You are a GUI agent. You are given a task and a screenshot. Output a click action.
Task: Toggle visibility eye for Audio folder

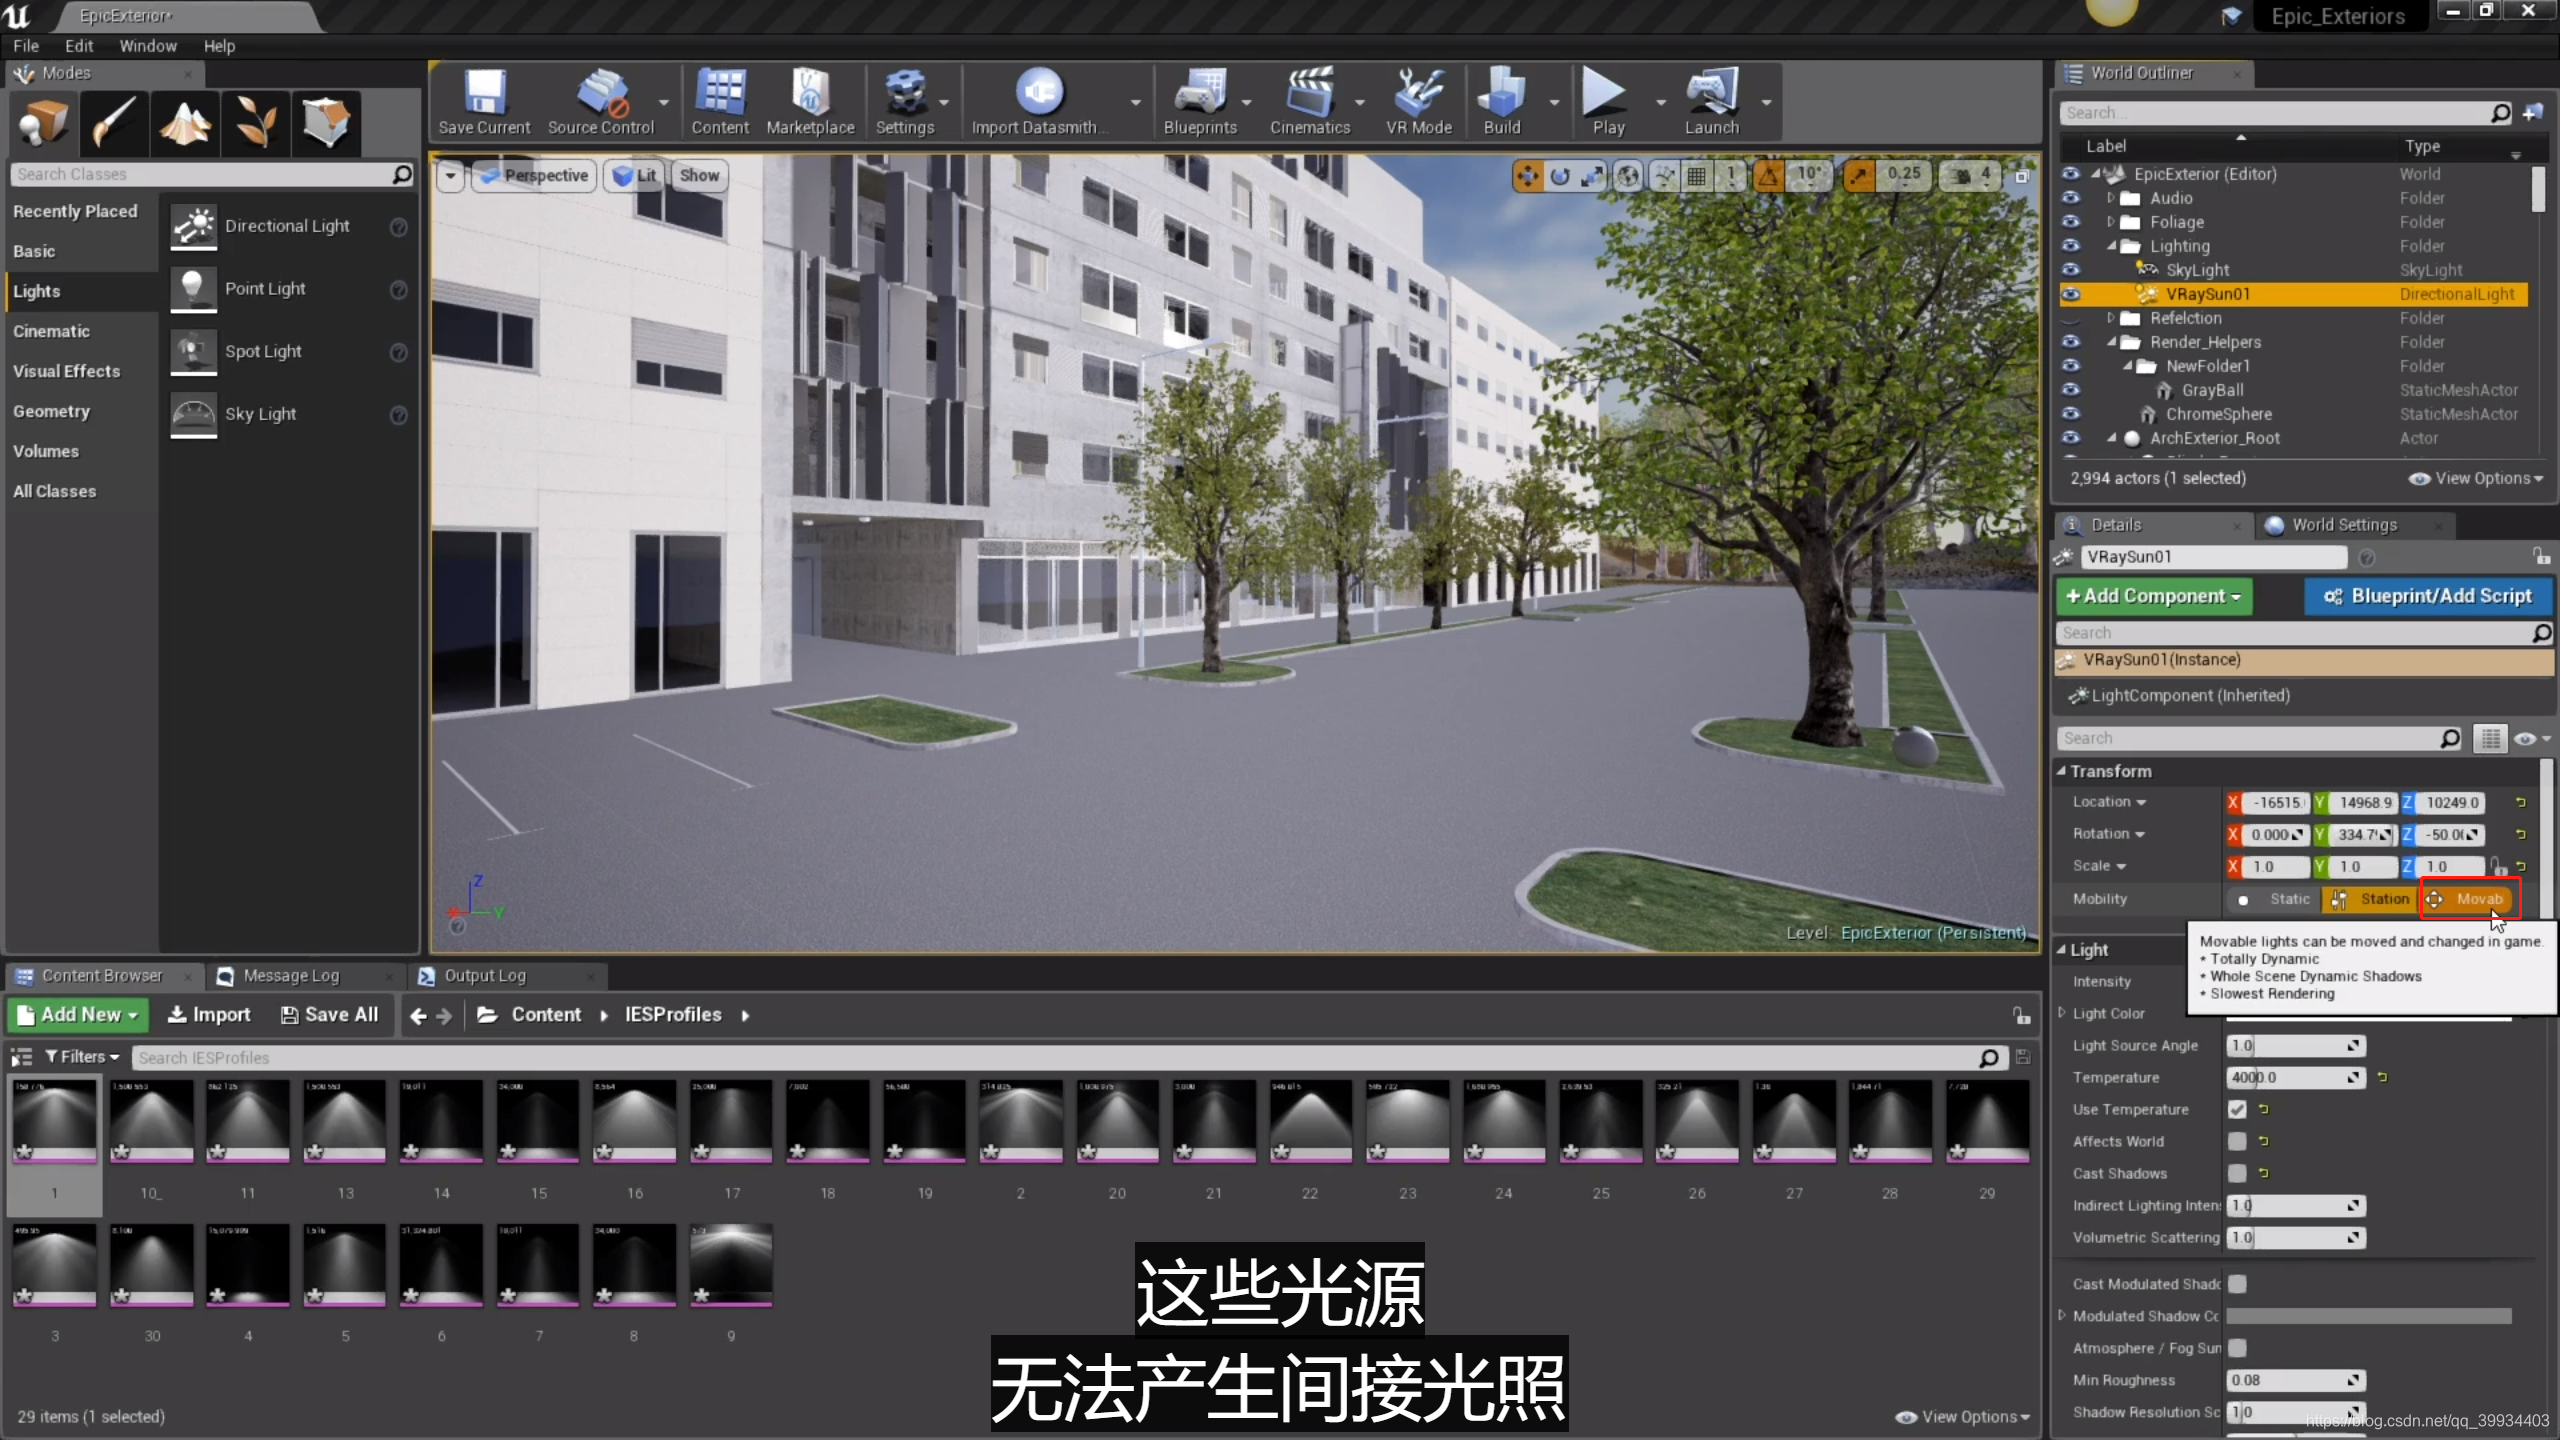[x=2070, y=198]
